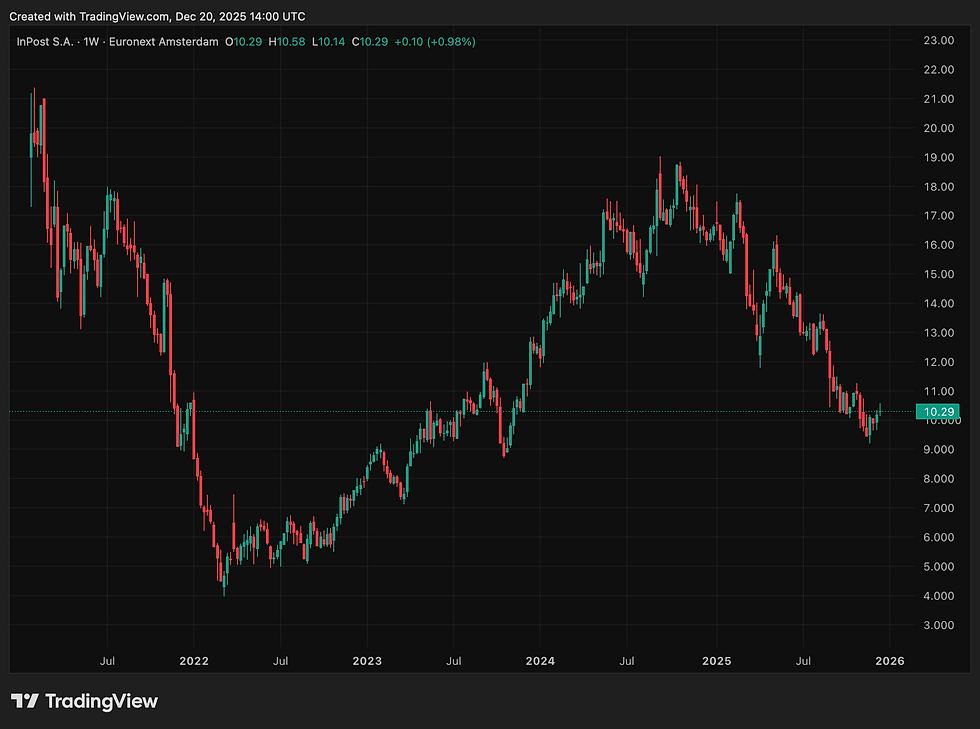Click the 22.00 price axis label
This screenshot has width=980, height=729.
pos(939,69)
